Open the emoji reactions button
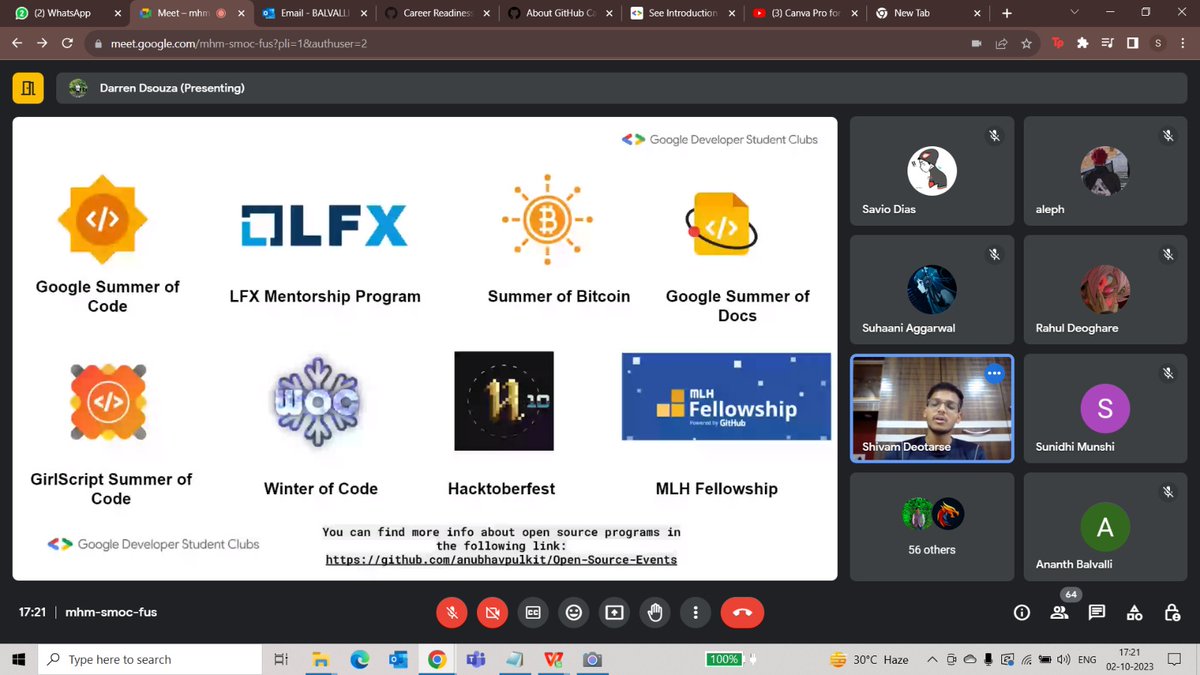This screenshot has height=675, width=1200. coord(574,612)
